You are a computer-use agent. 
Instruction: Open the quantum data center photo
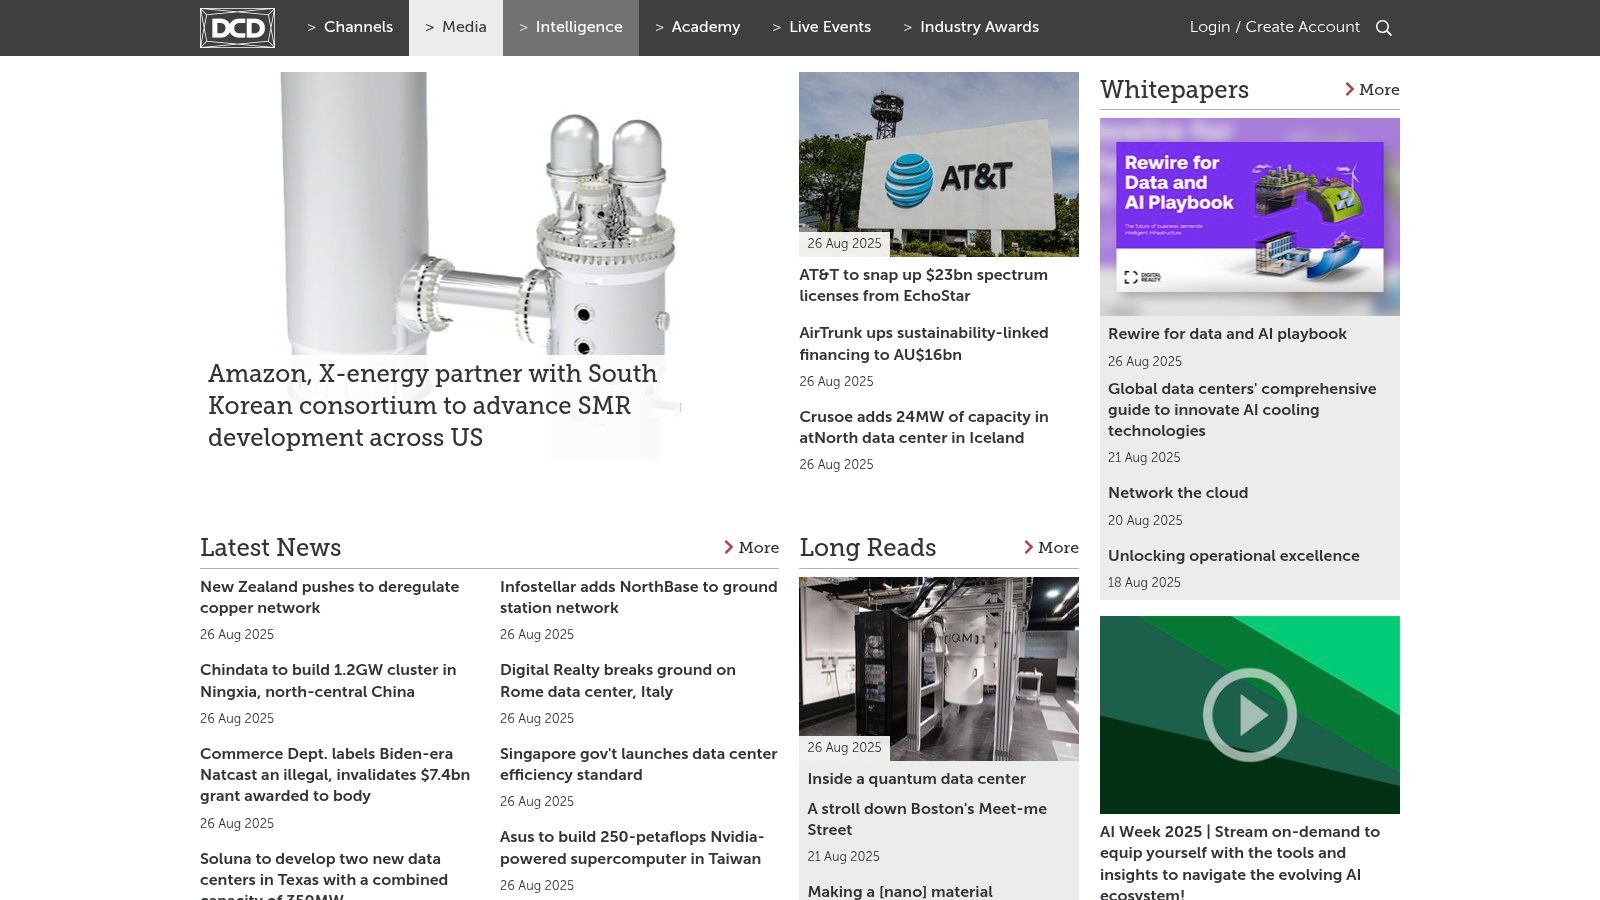coord(938,668)
